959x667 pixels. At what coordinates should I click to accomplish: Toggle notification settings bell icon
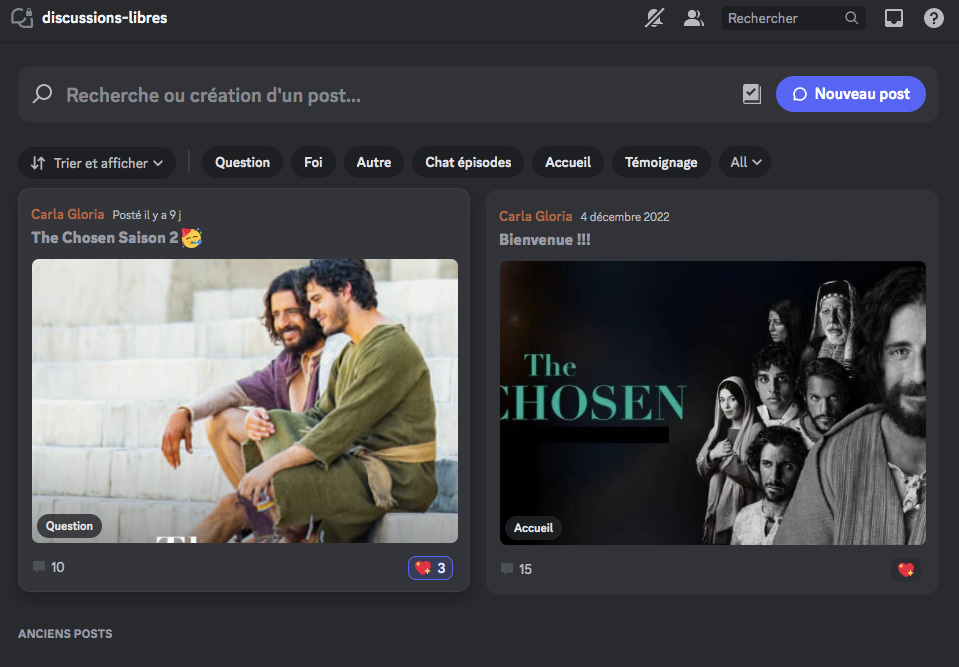[x=654, y=18]
